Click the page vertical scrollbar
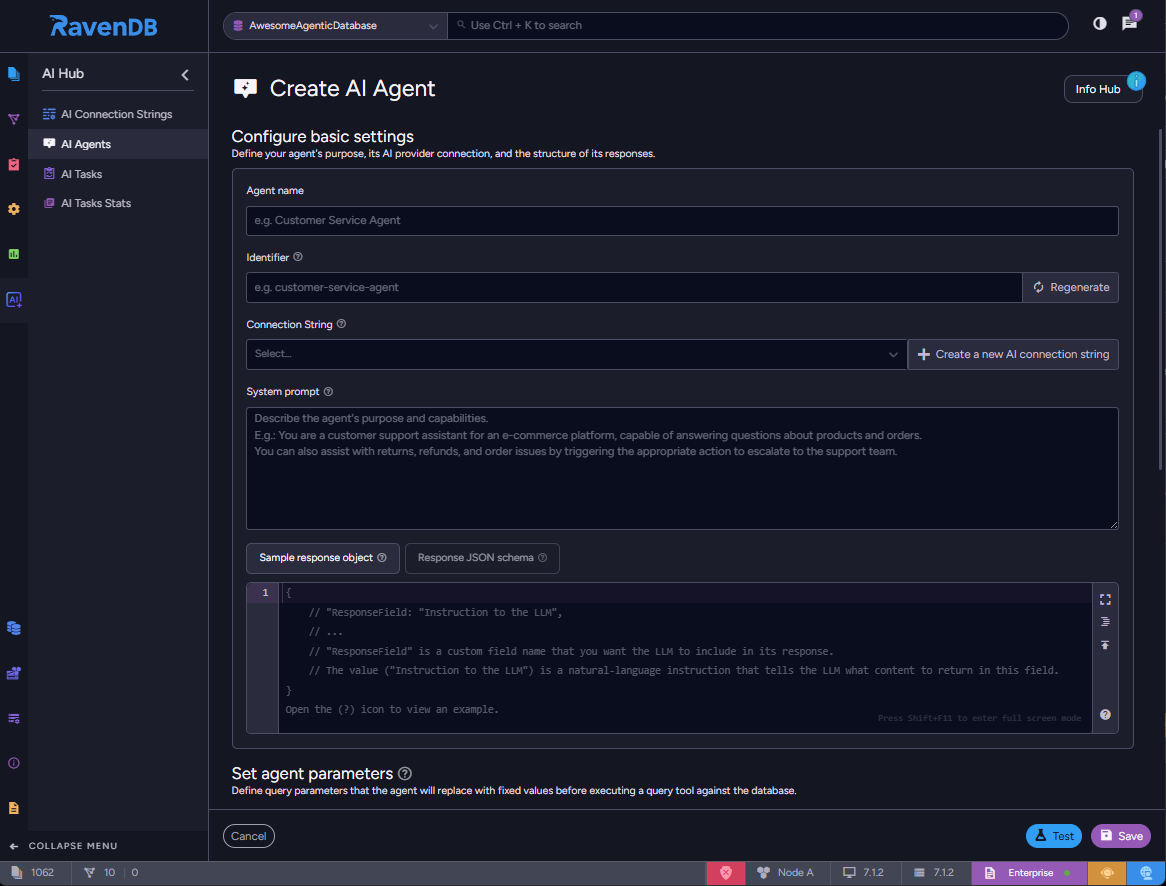The height and width of the screenshot is (886, 1166). (1160, 299)
